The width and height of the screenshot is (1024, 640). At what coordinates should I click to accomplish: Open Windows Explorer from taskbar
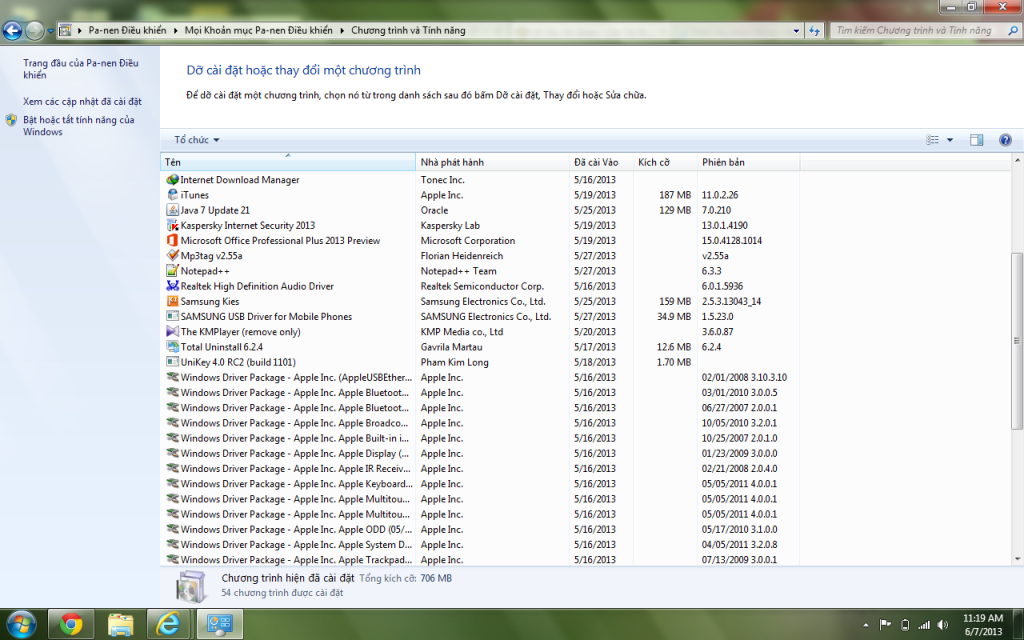point(120,624)
